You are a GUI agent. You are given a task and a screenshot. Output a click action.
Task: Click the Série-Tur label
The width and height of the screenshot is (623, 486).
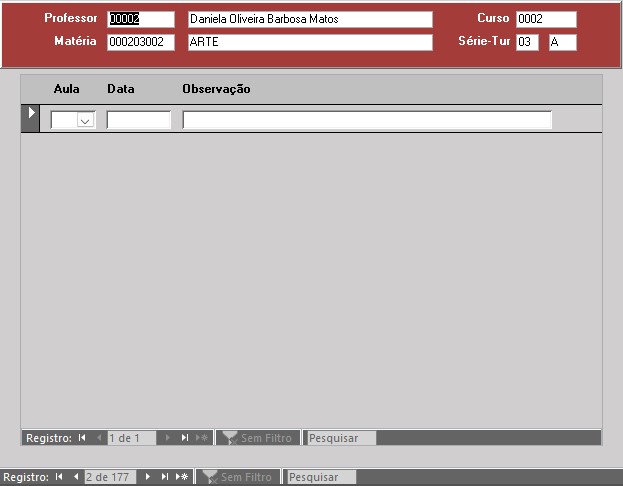tap(484, 41)
